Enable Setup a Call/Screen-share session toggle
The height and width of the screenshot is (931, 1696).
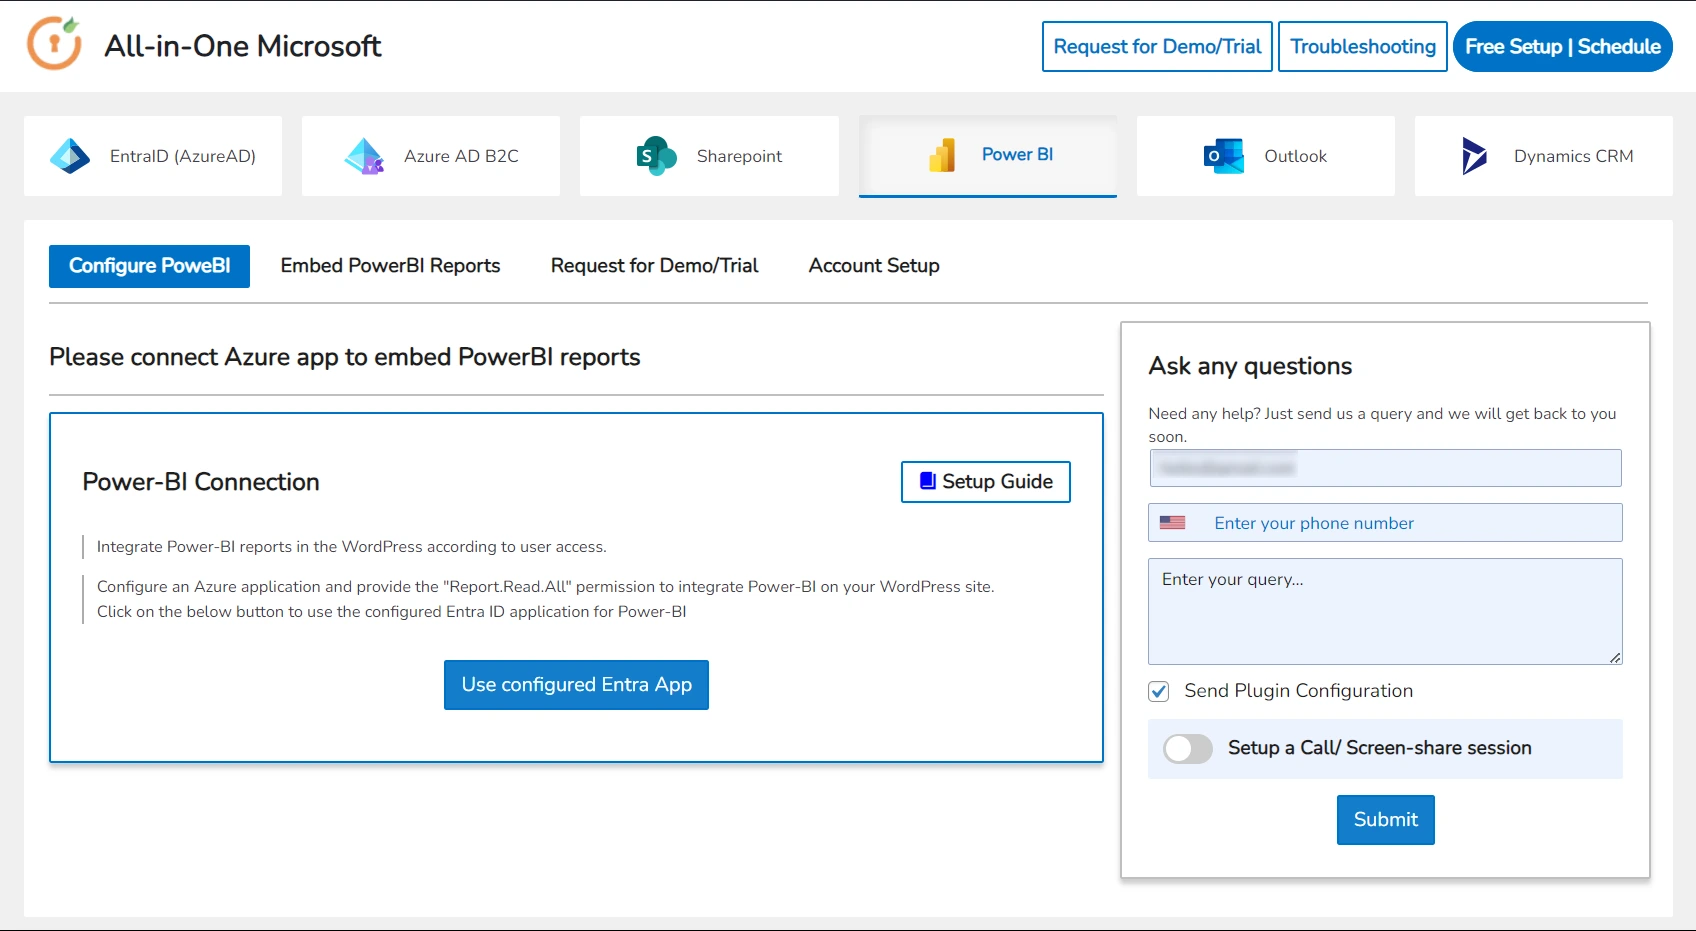1188,748
